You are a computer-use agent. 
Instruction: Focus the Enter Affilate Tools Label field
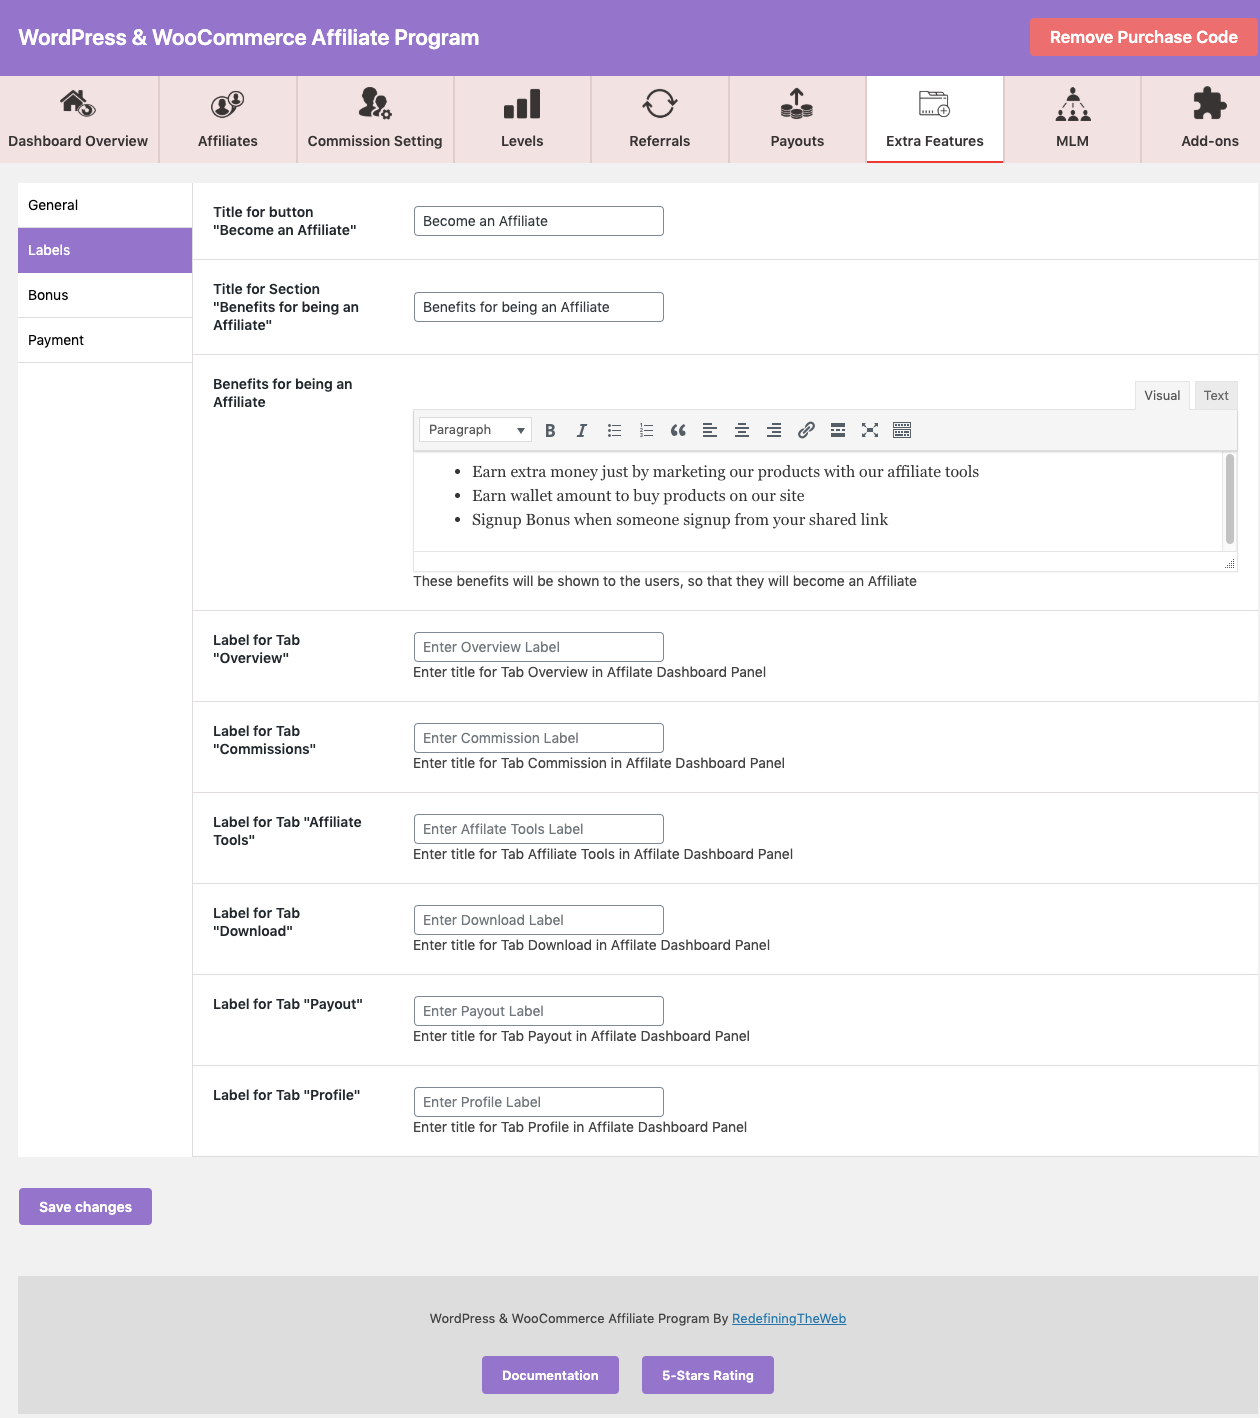pyautogui.click(x=539, y=829)
